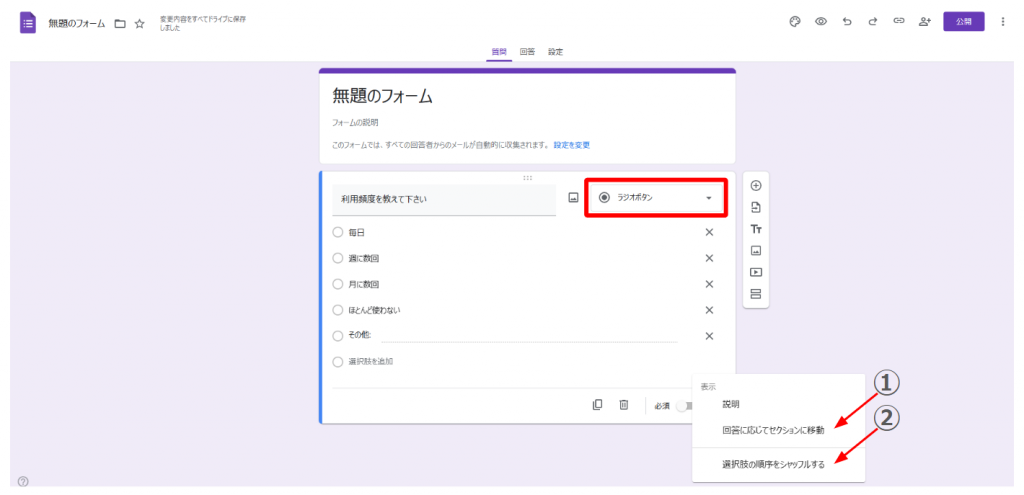Click the add question plus icon
1024x495 pixels.
point(756,185)
